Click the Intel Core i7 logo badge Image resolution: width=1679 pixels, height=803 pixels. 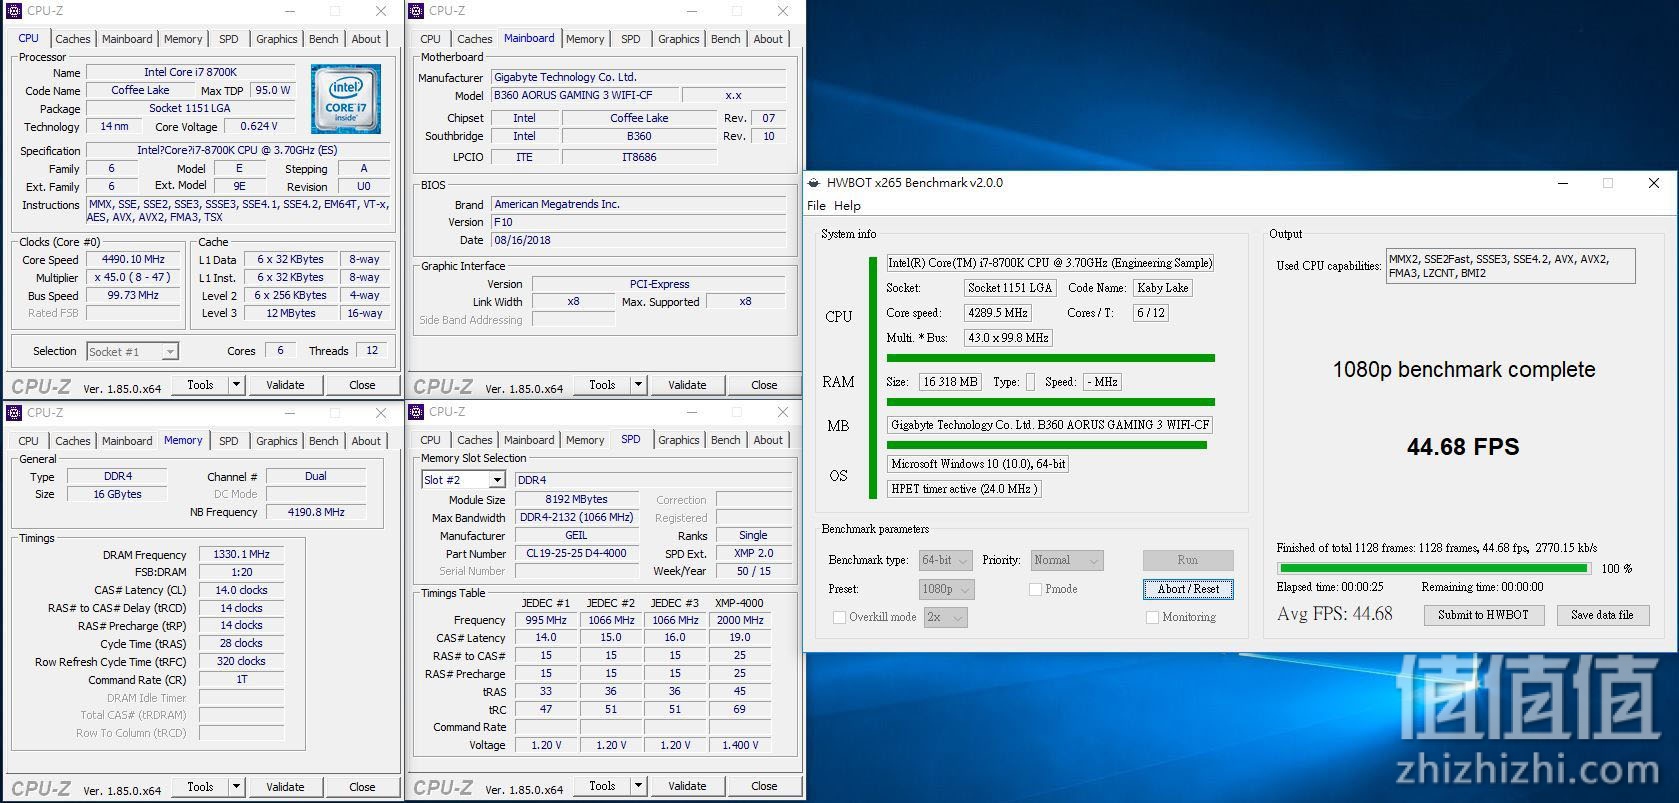[x=346, y=99]
